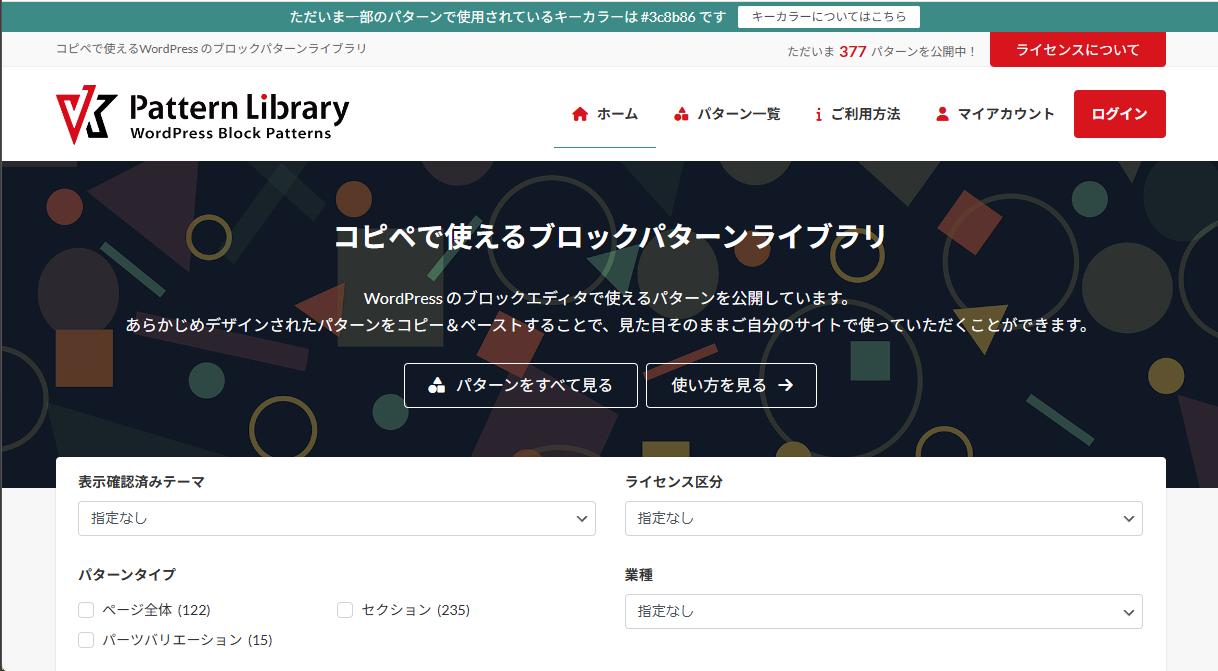
Task: Enable the セクション pattern type checkbox
Action: click(345, 610)
